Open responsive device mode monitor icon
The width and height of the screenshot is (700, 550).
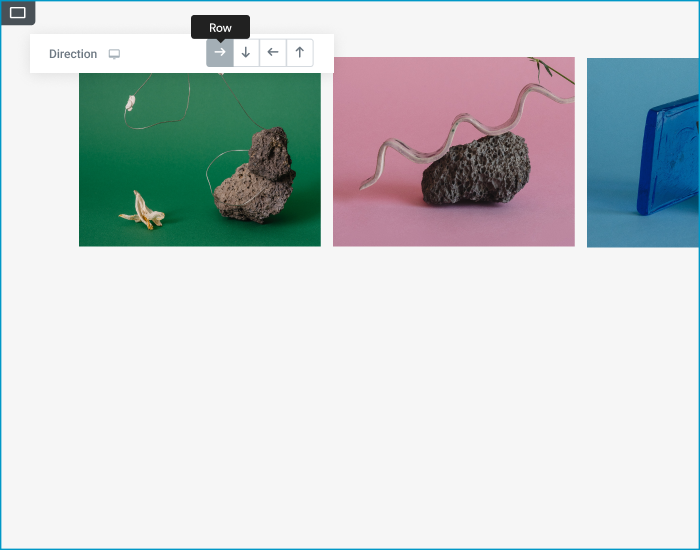(114, 54)
